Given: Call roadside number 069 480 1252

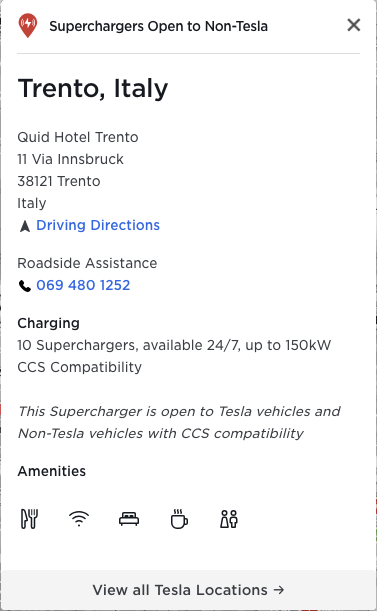Looking at the screenshot, I should click(83, 285).
